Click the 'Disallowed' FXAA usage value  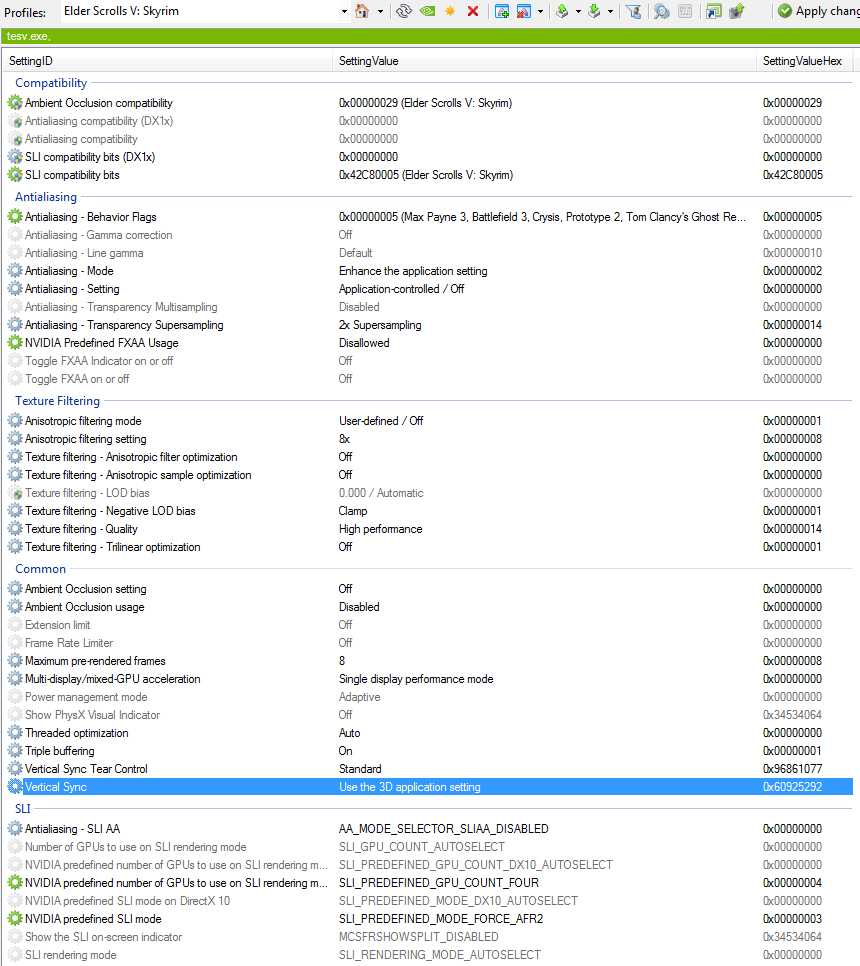pyautogui.click(x=364, y=343)
